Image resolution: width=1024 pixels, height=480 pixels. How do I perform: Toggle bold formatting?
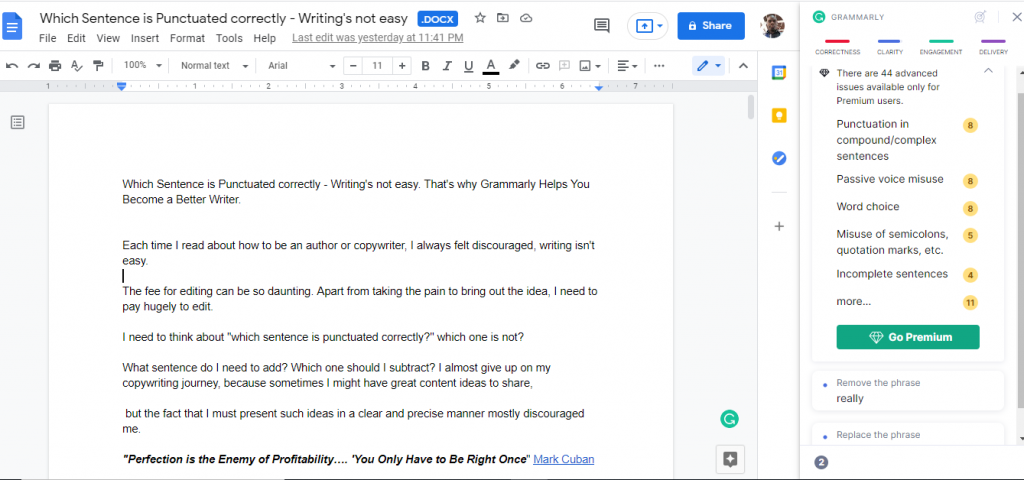(x=425, y=65)
